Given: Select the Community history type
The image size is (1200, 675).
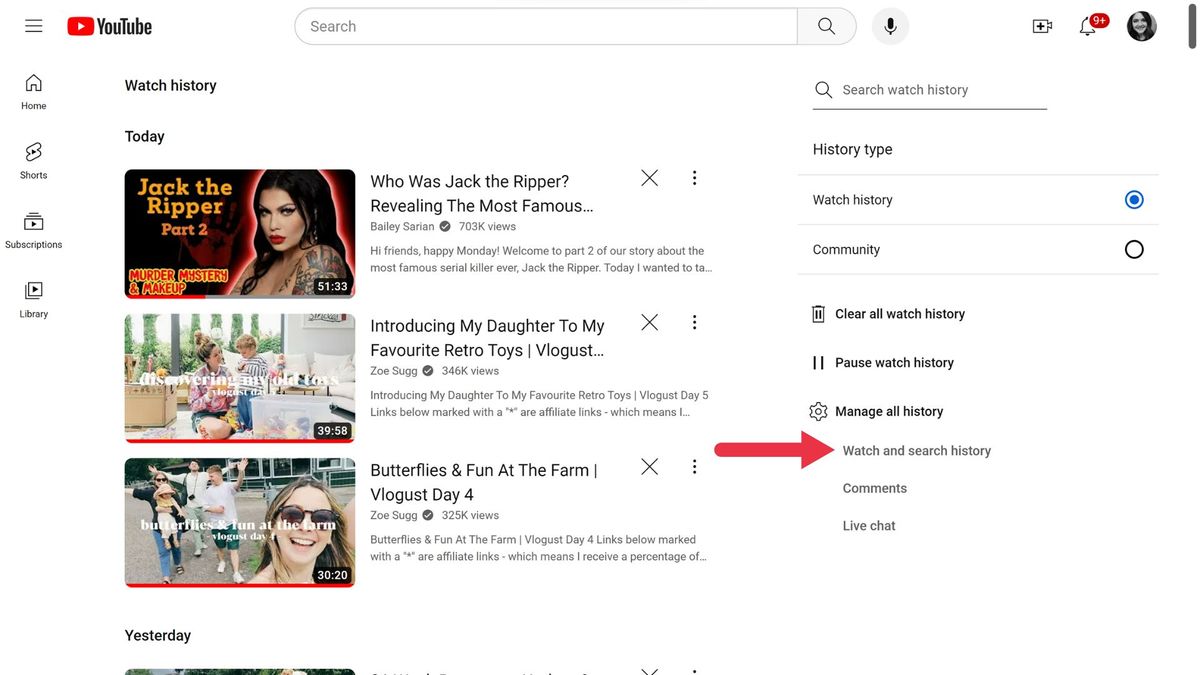Looking at the screenshot, I should 1133,249.
